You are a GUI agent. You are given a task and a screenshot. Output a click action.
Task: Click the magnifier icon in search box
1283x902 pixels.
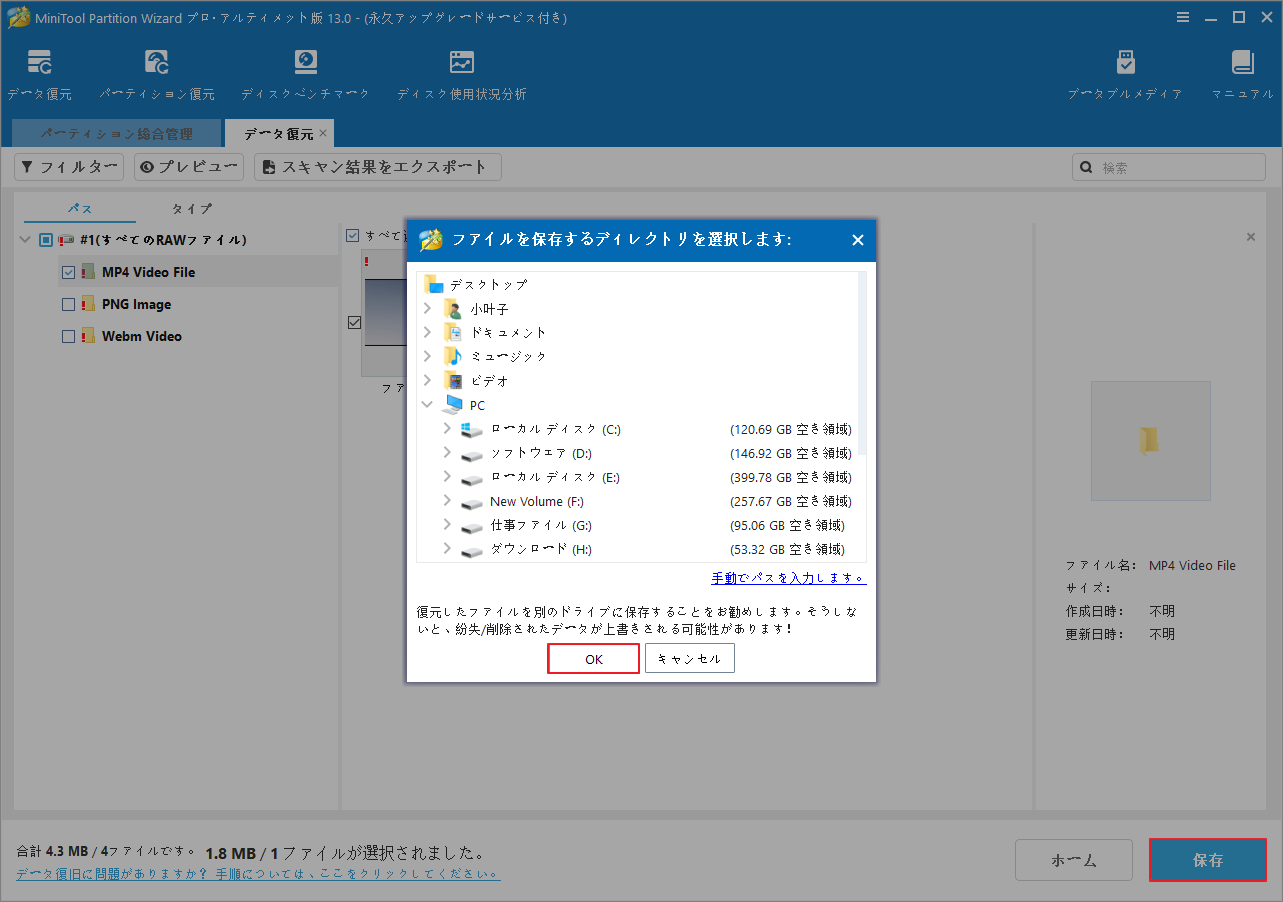1086,166
